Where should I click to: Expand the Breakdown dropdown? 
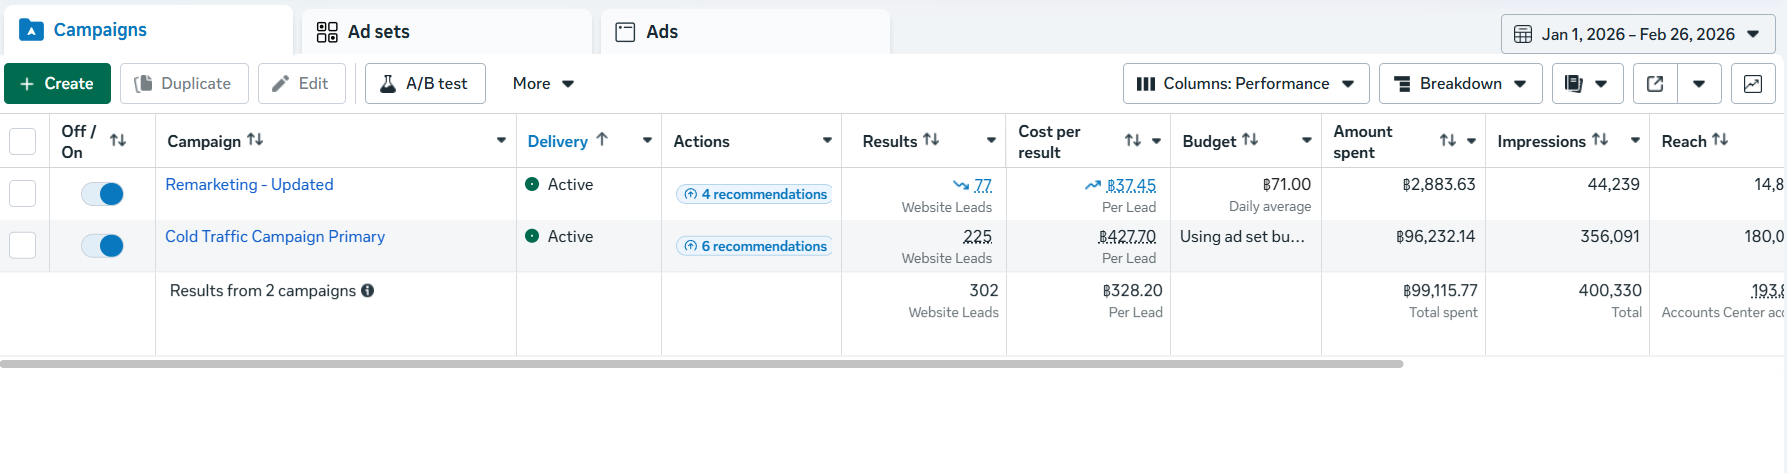tap(1460, 84)
